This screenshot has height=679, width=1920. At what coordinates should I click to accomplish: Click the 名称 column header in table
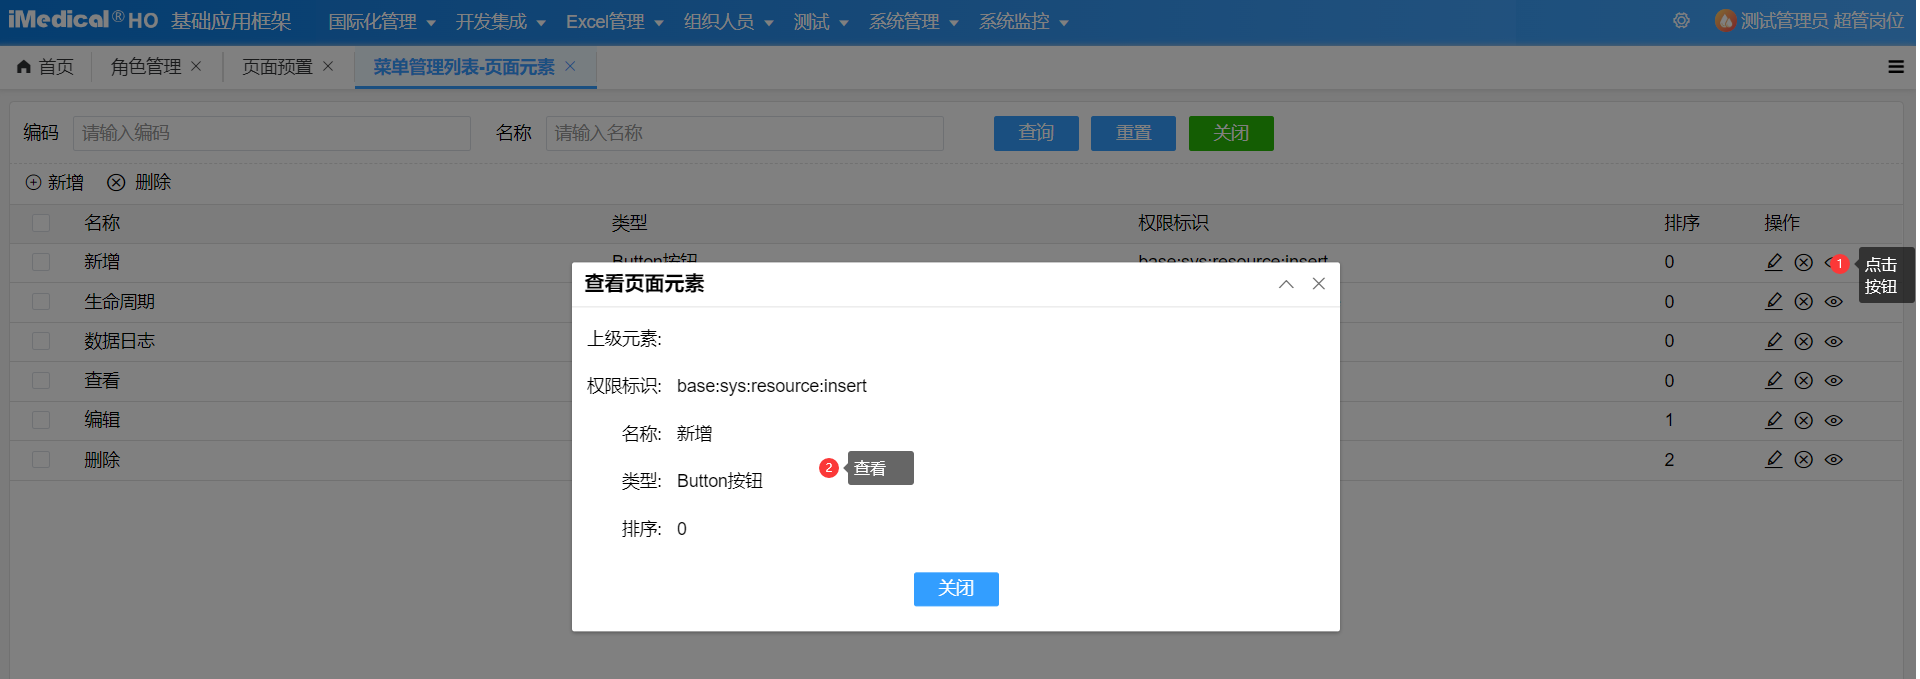(102, 223)
